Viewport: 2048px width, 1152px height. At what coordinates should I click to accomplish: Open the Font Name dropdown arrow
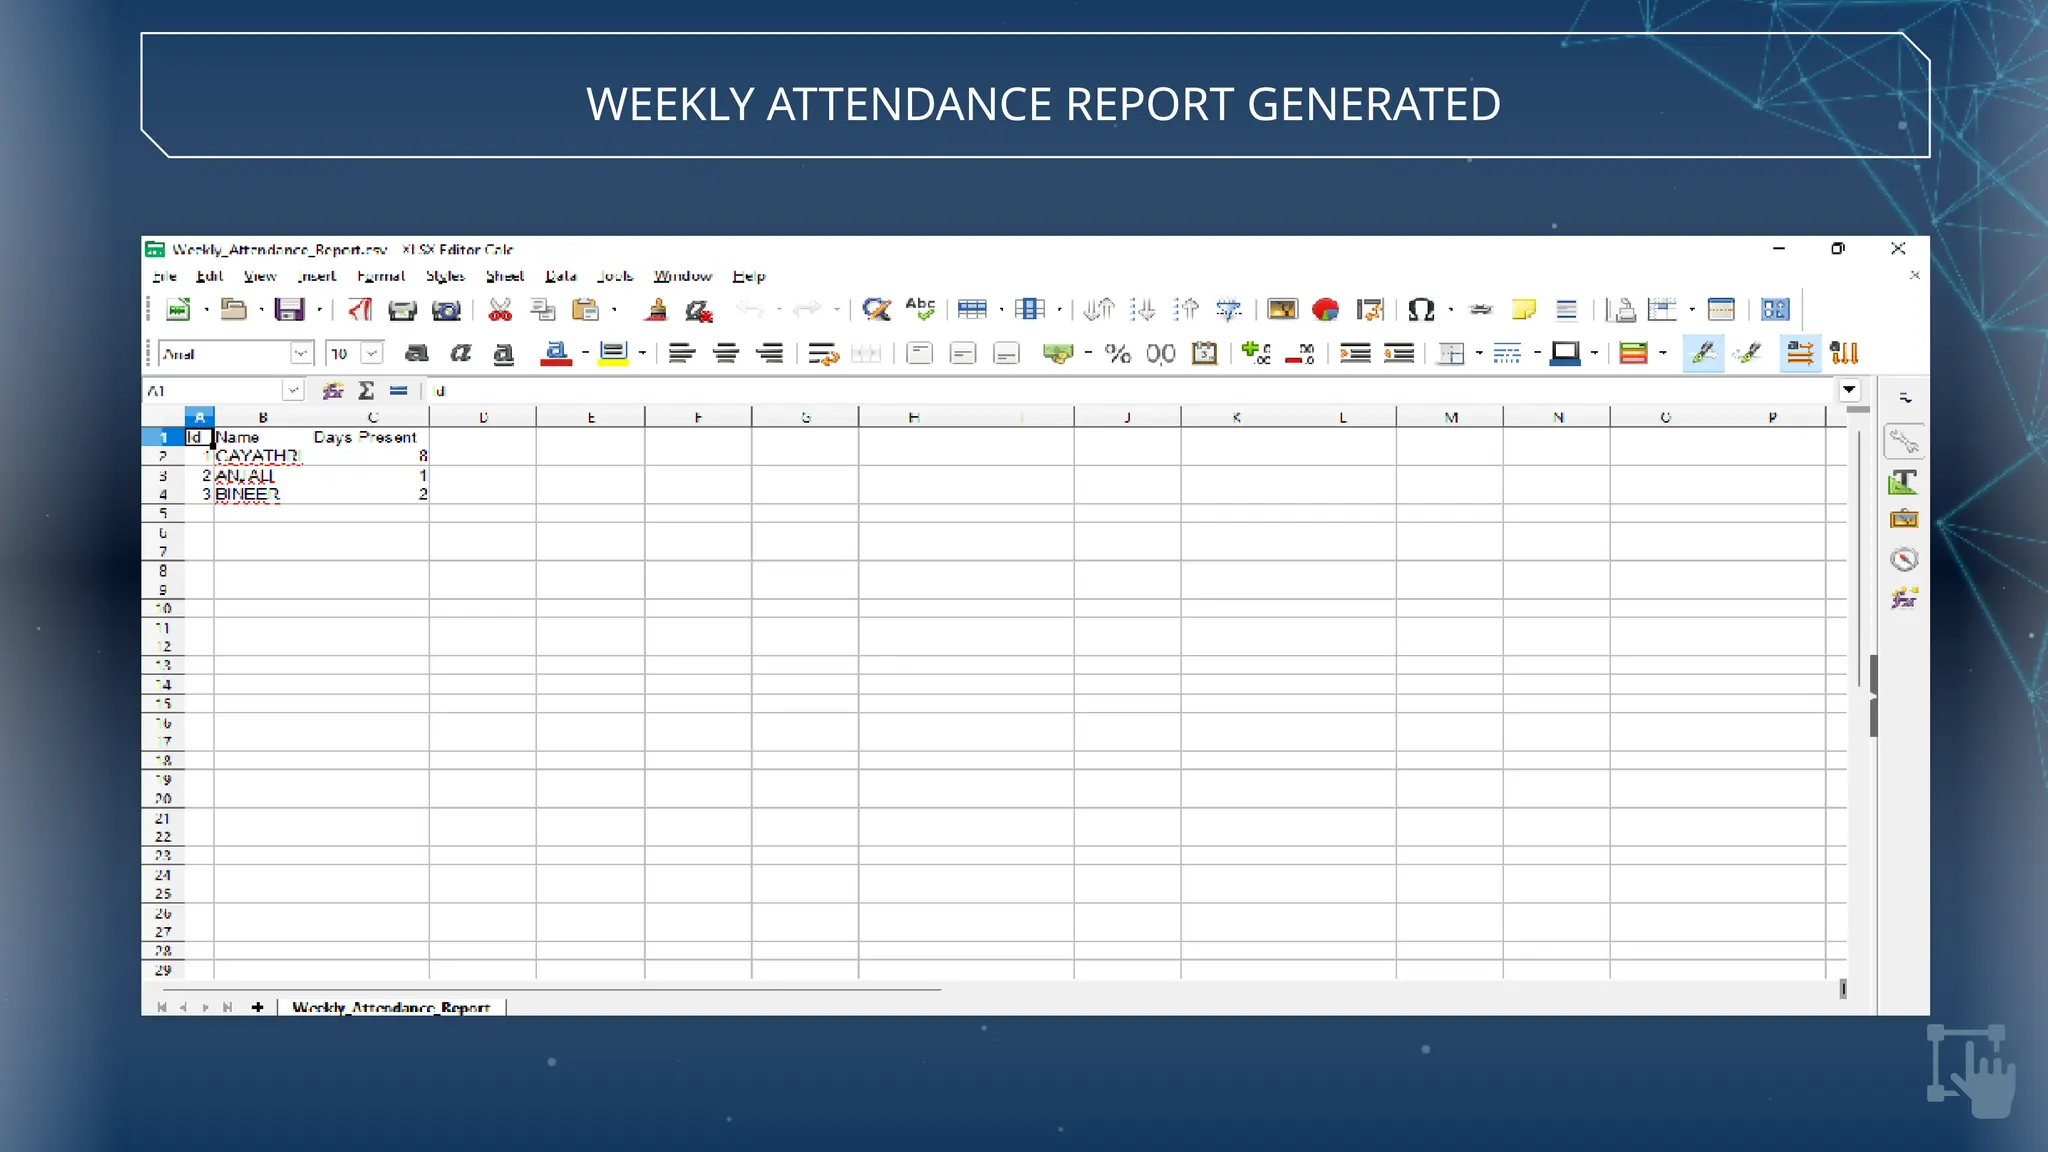pyautogui.click(x=300, y=354)
